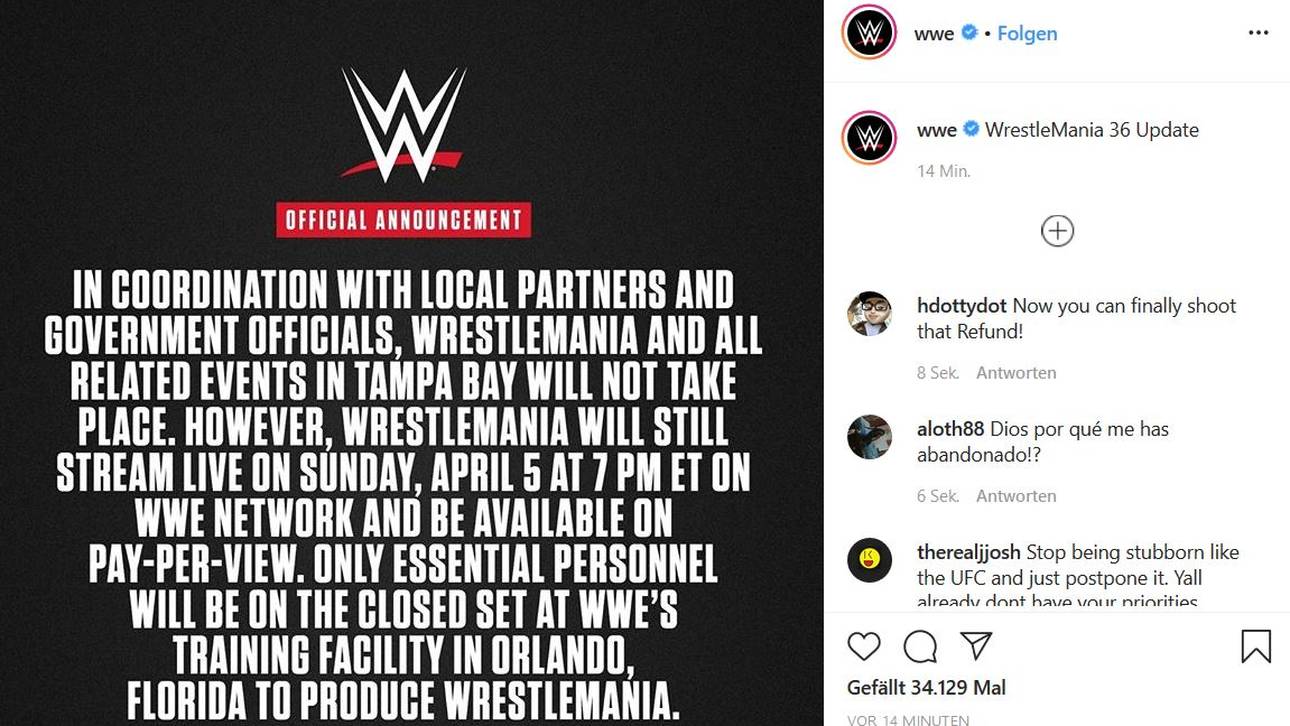This screenshot has width=1290, height=726.
Task: Click the verified badge next to wwe
Action: click(x=968, y=33)
